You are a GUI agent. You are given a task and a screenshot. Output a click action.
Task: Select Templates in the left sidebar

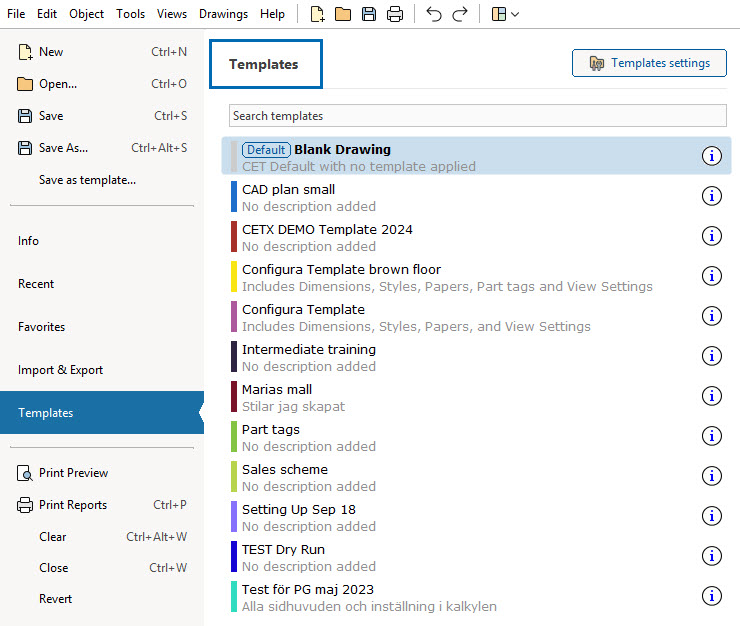coord(102,413)
